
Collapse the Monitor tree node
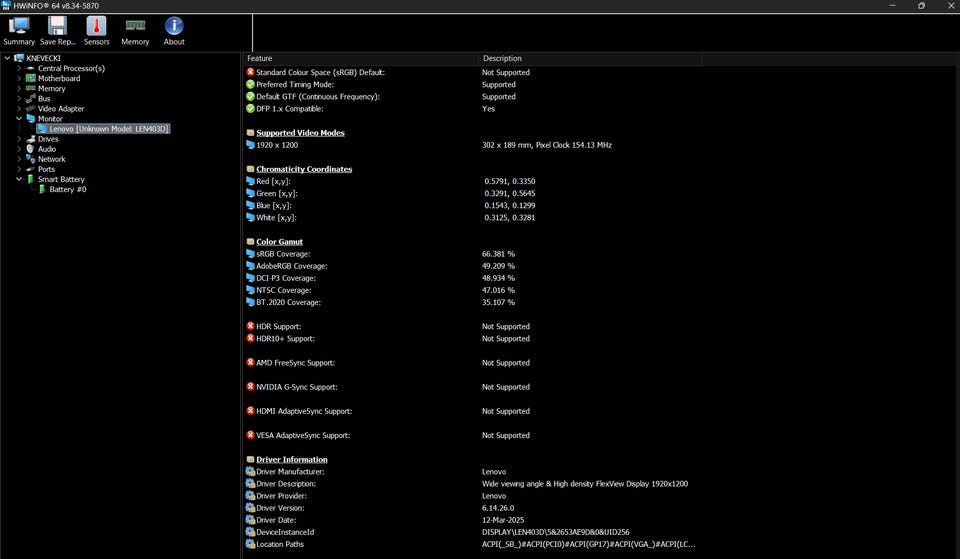[x=19, y=119]
